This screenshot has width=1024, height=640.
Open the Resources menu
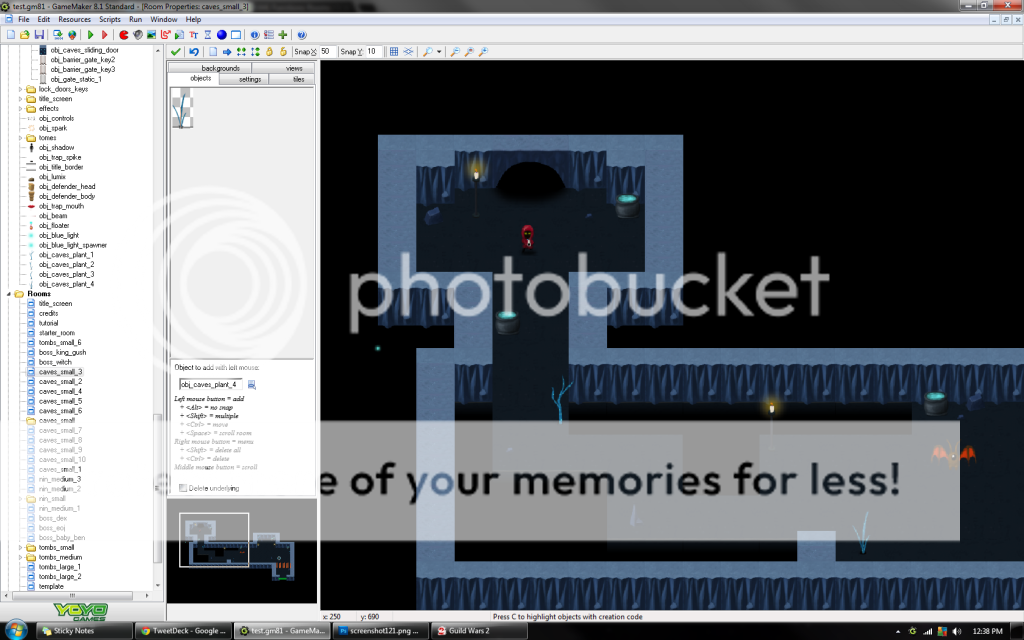[74, 19]
